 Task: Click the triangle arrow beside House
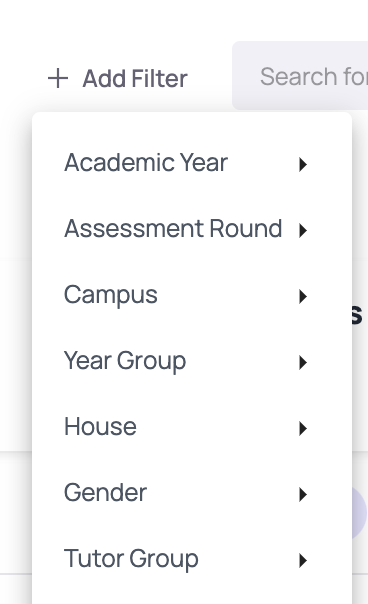pos(303,428)
